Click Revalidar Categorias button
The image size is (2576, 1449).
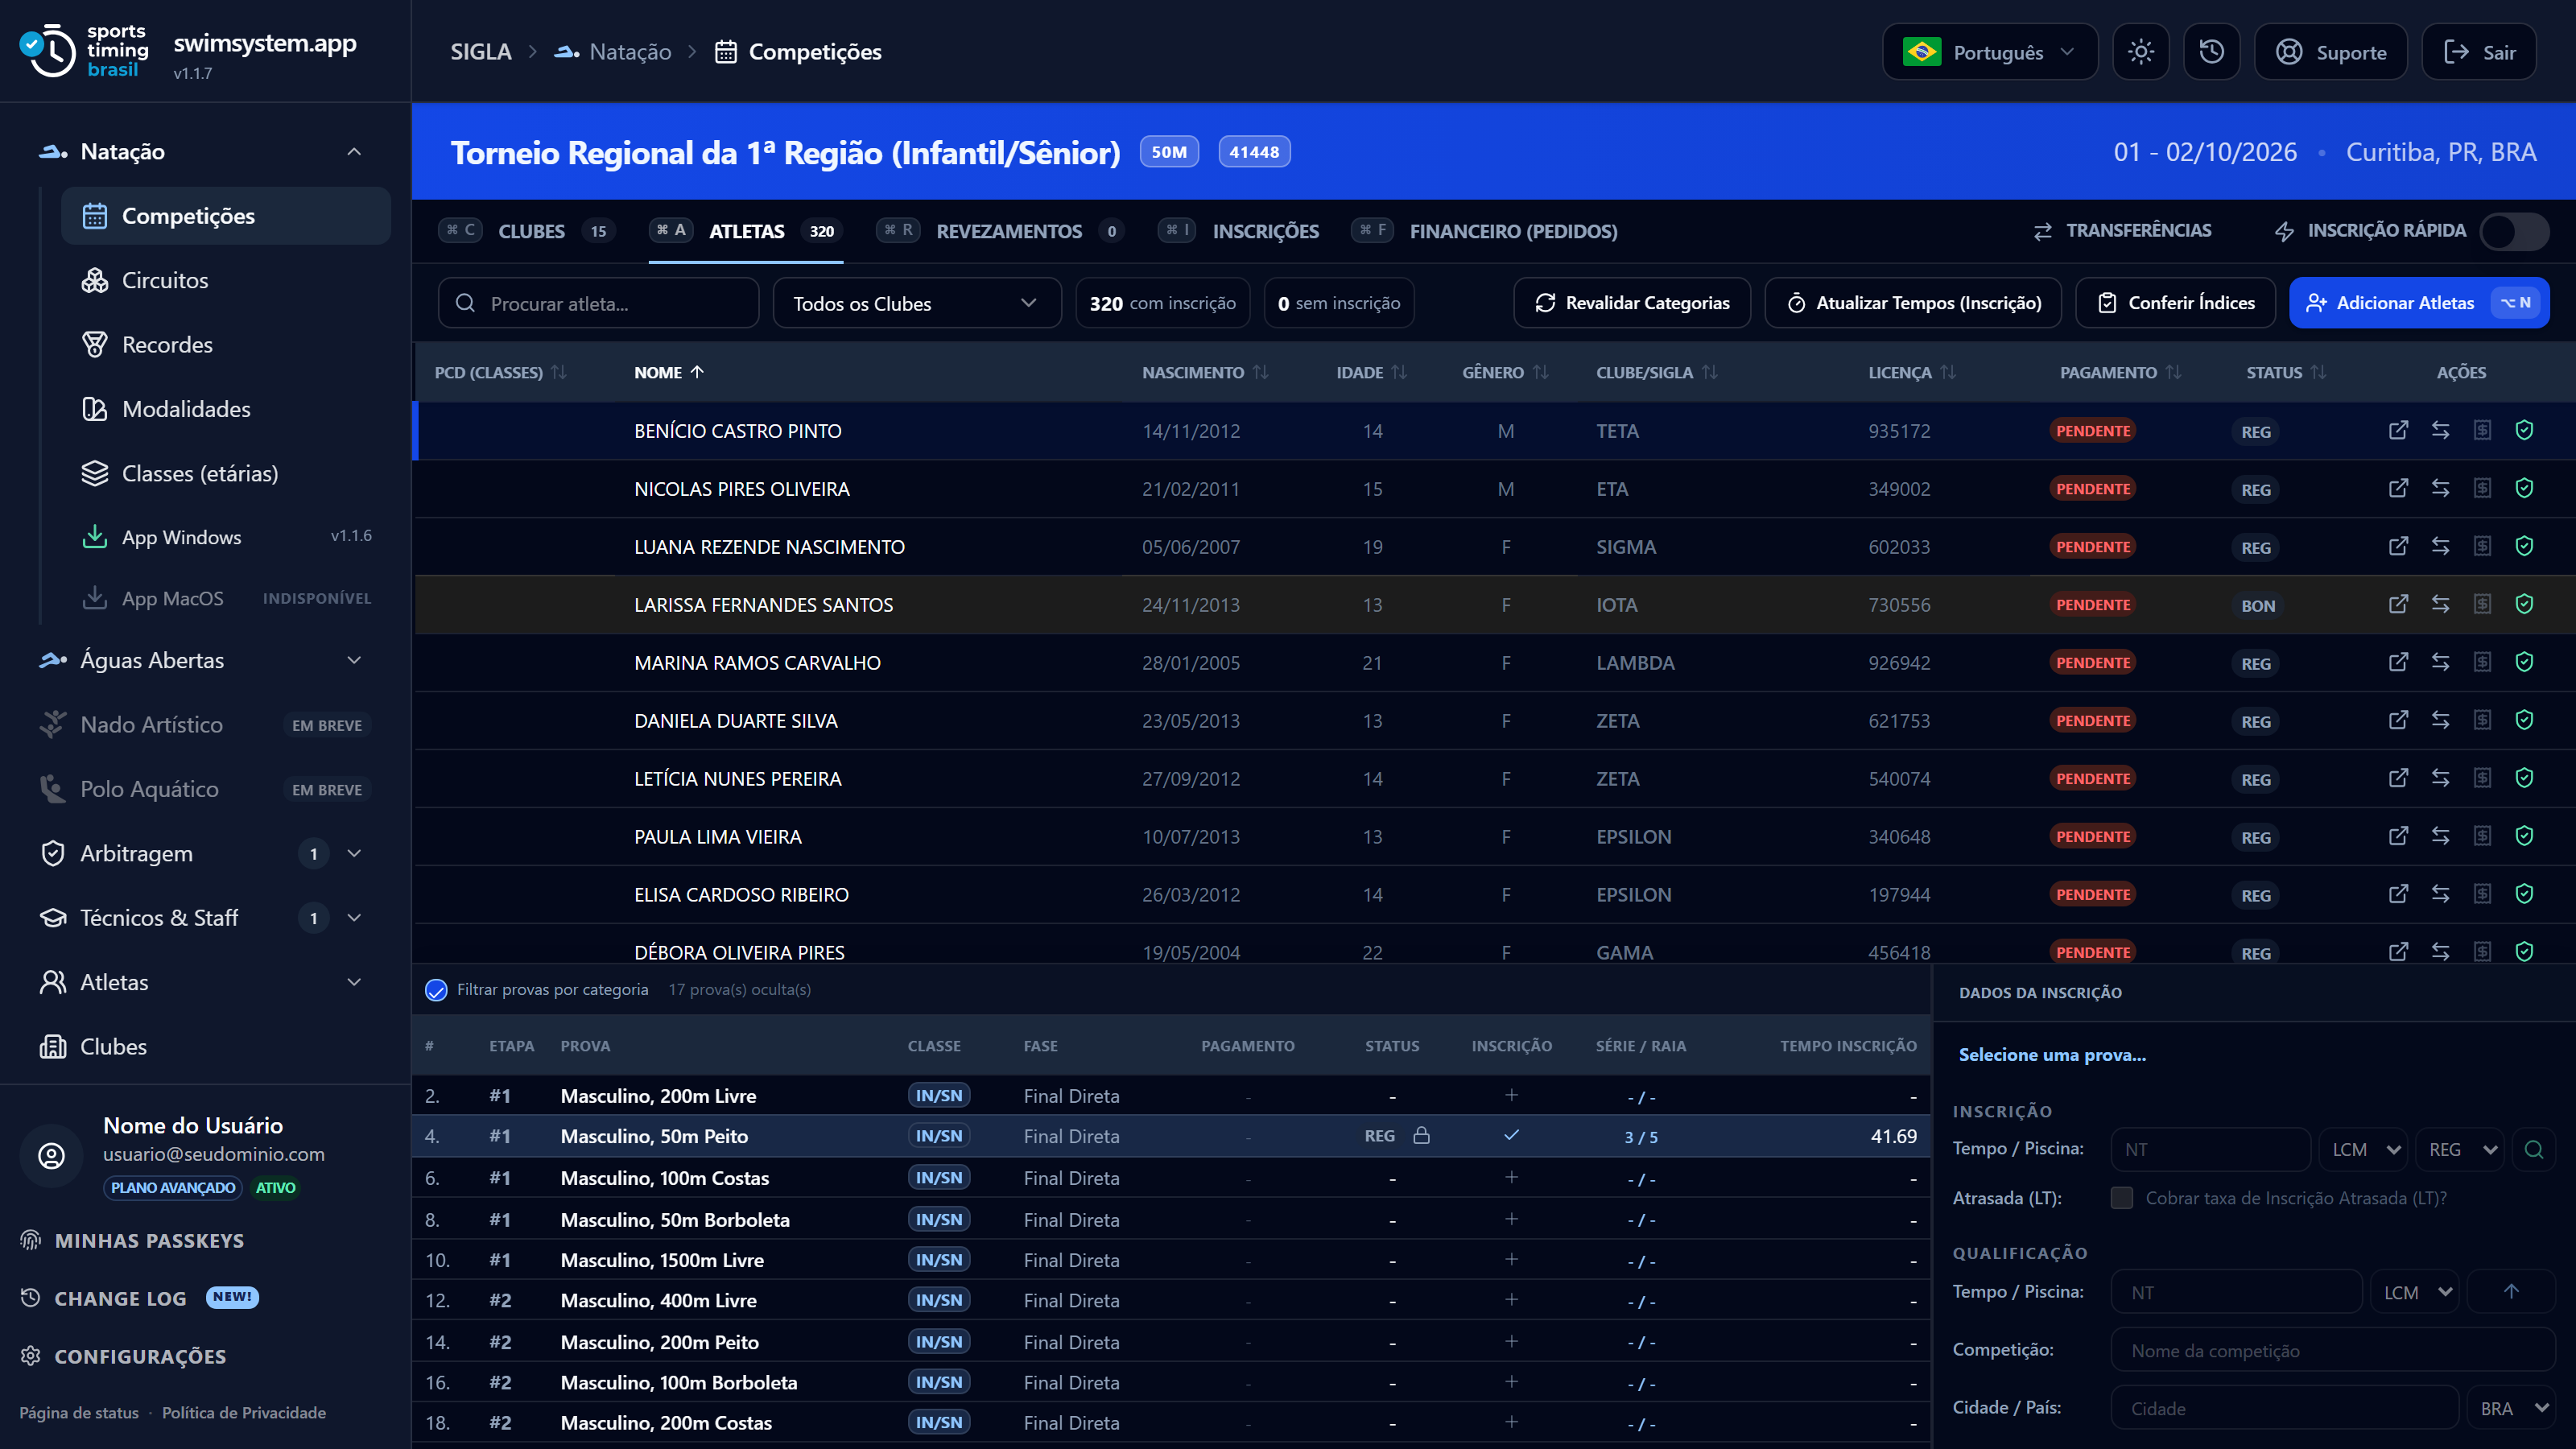1631,303
